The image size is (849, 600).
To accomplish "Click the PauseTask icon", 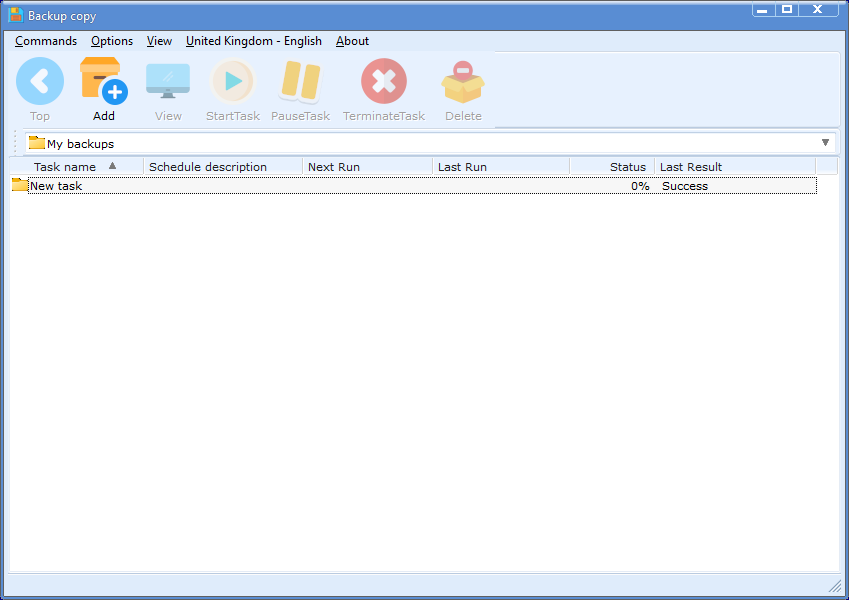I will pos(300,82).
